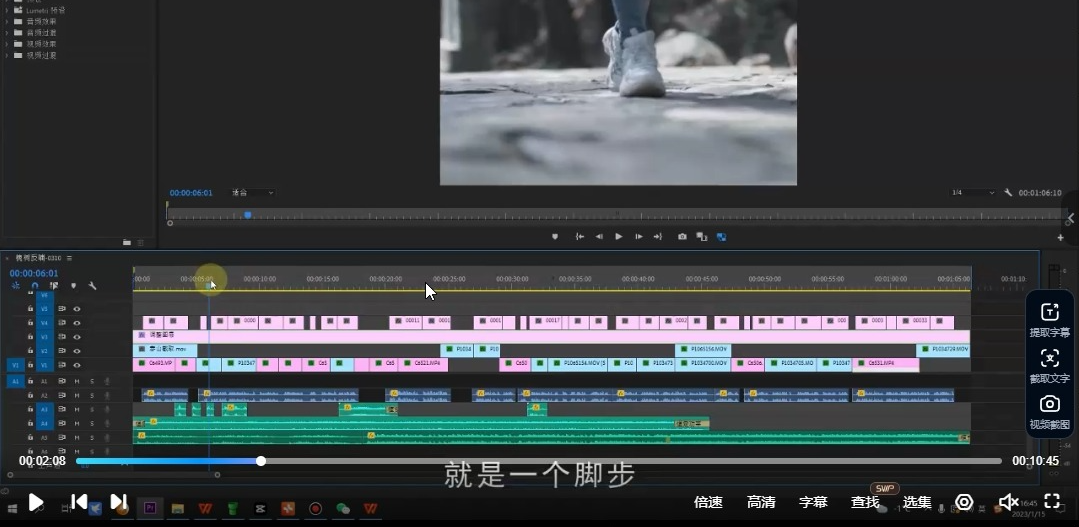This screenshot has height=527, width=1079.
Task: Click the Program Monitor scrub bar playhead
Action: (x=248, y=215)
